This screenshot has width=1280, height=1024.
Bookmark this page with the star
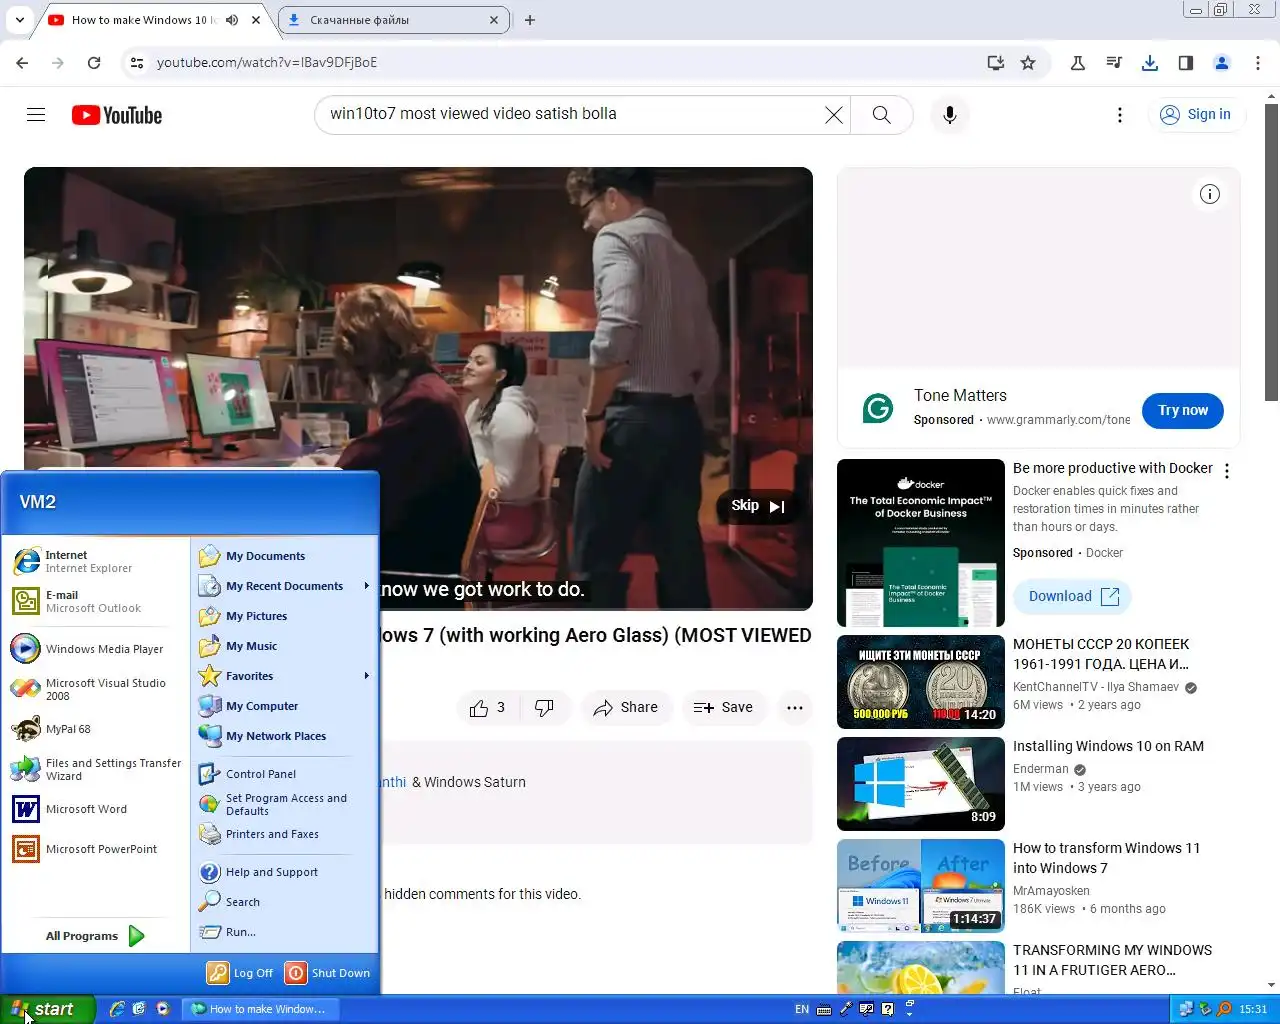pyautogui.click(x=1028, y=62)
